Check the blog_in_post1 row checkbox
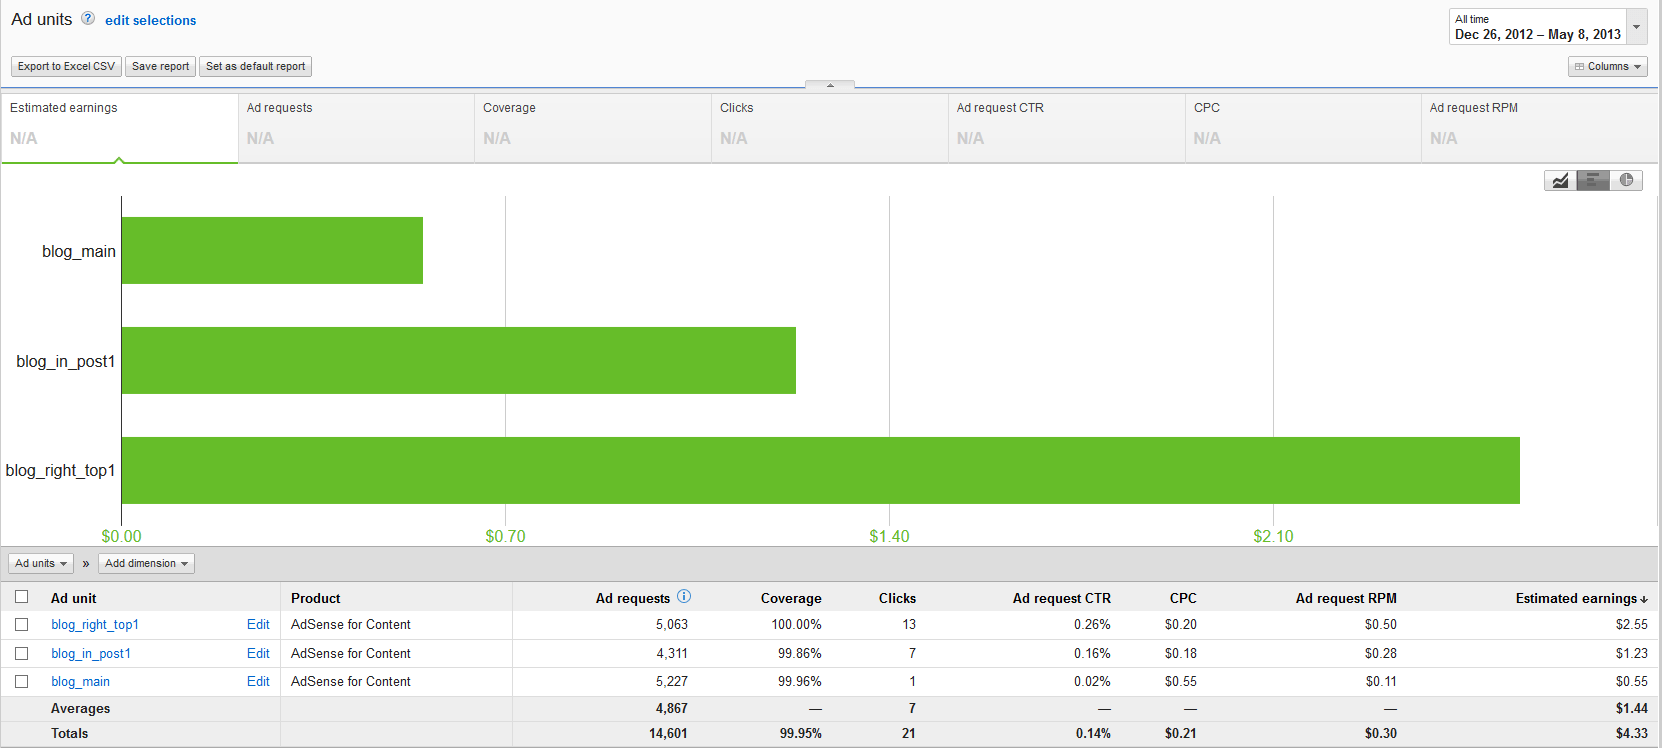Image resolution: width=1662 pixels, height=748 pixels. (x=21, y=653)
